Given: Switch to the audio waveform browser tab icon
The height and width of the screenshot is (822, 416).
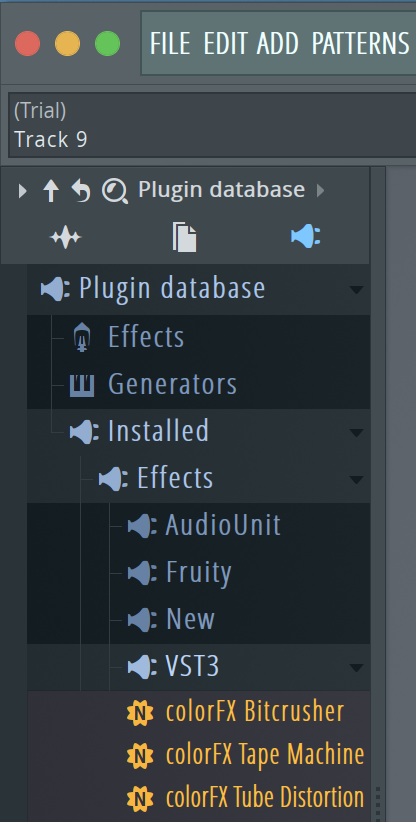Looking at the screenshot, I should click(66, 237).
